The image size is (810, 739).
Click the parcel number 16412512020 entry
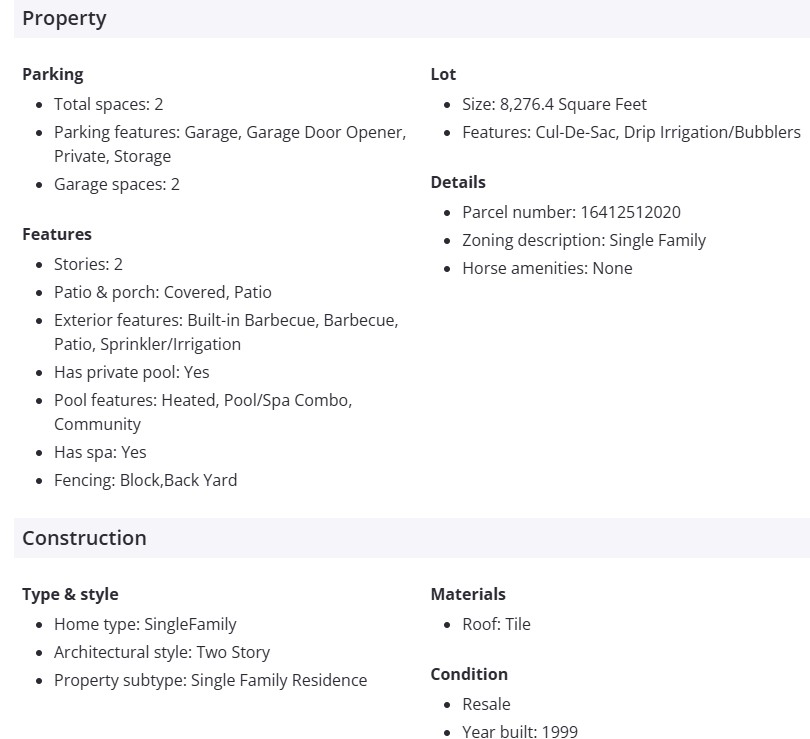pos(571,212)
